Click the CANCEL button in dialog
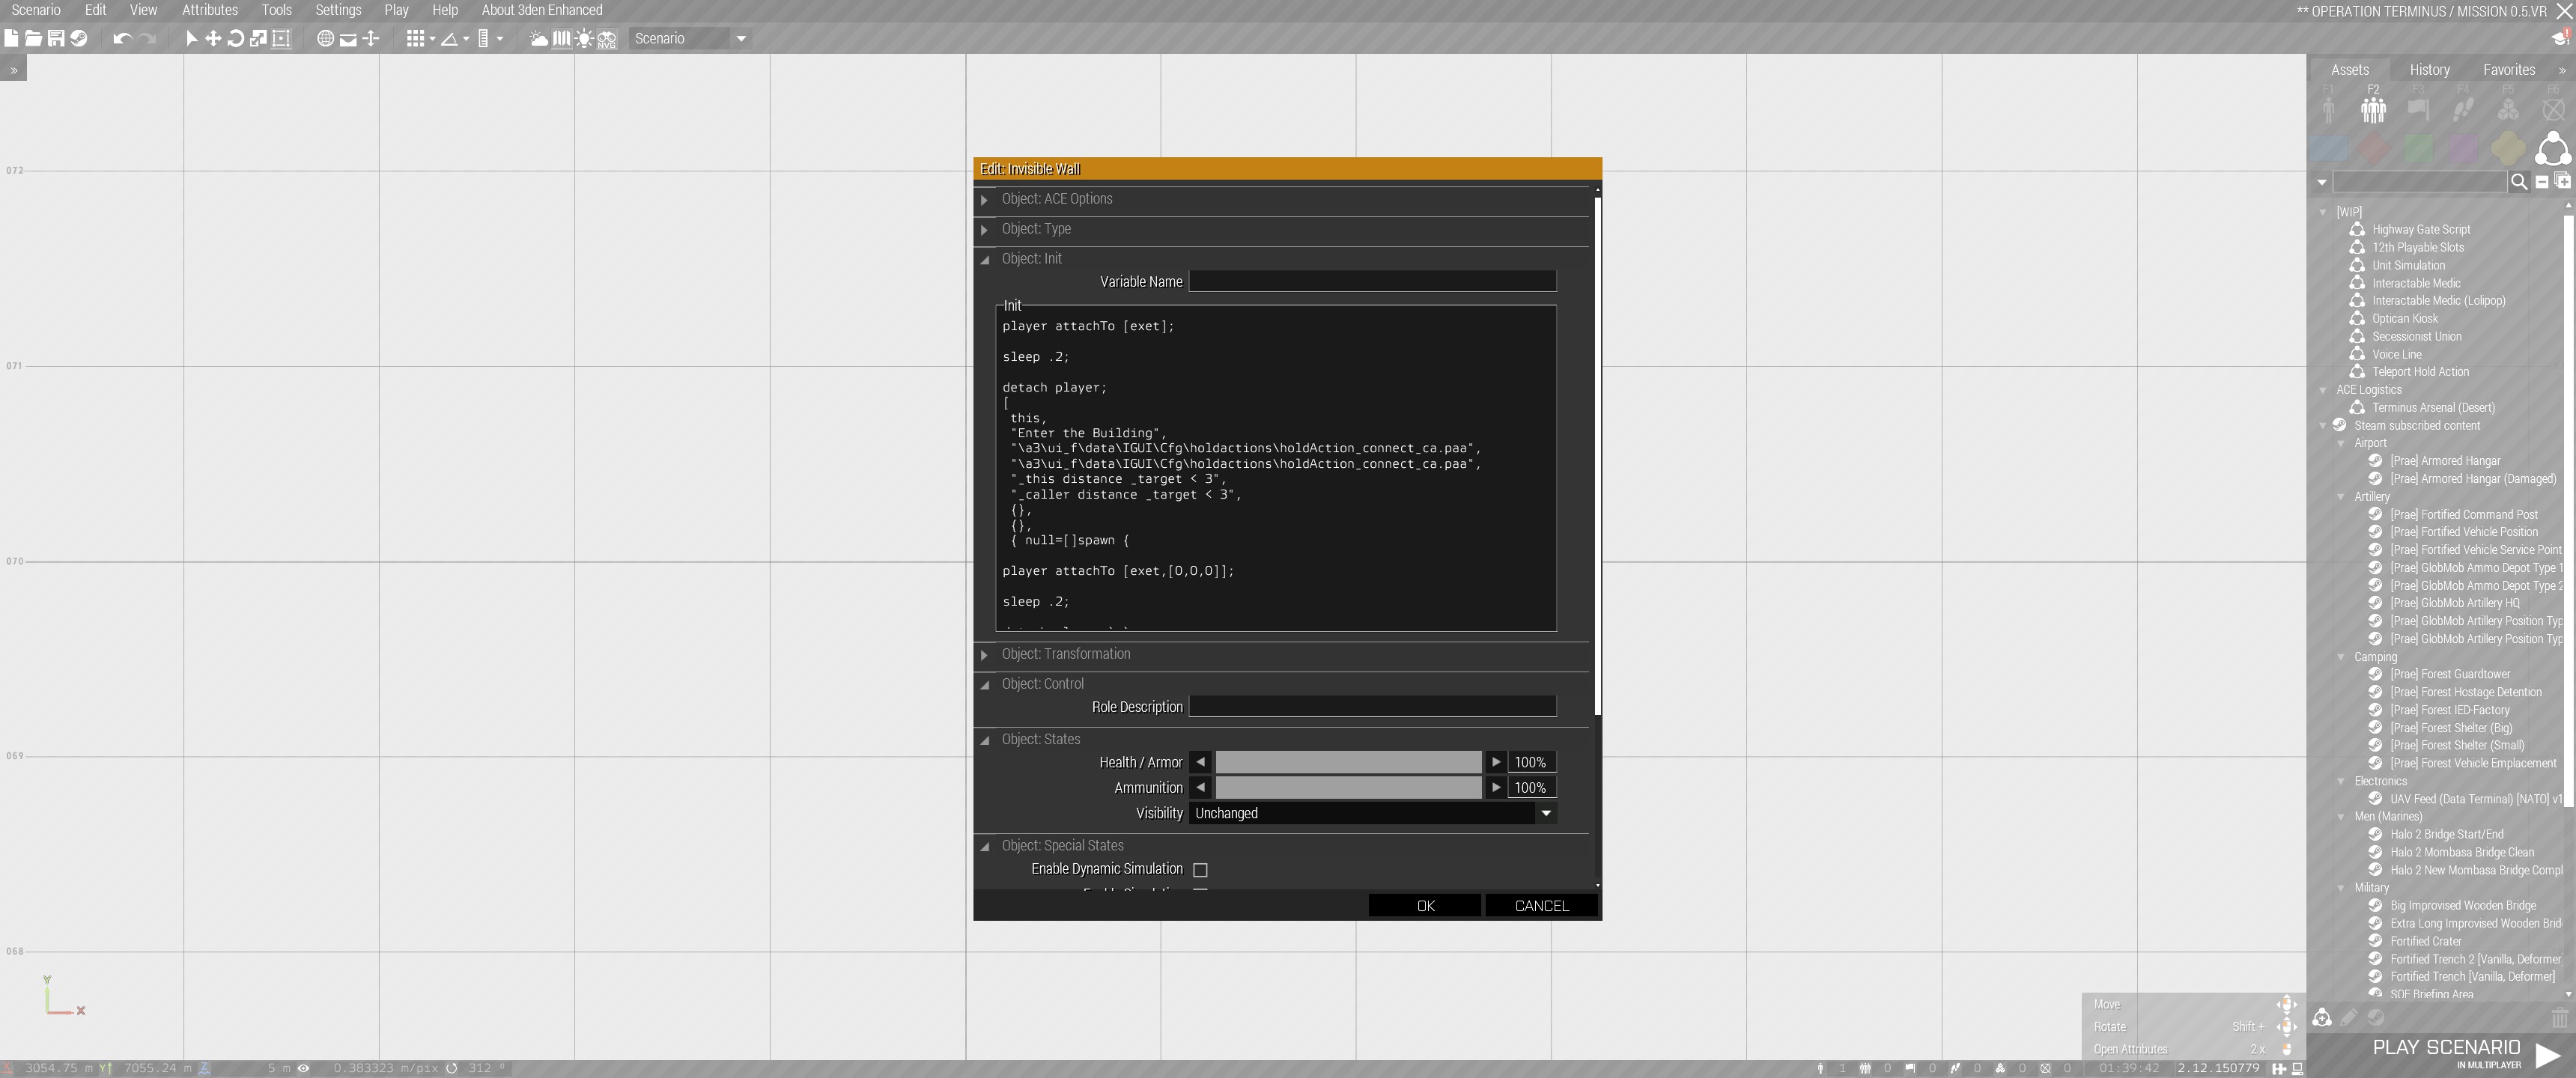 tap(1541, 906)
